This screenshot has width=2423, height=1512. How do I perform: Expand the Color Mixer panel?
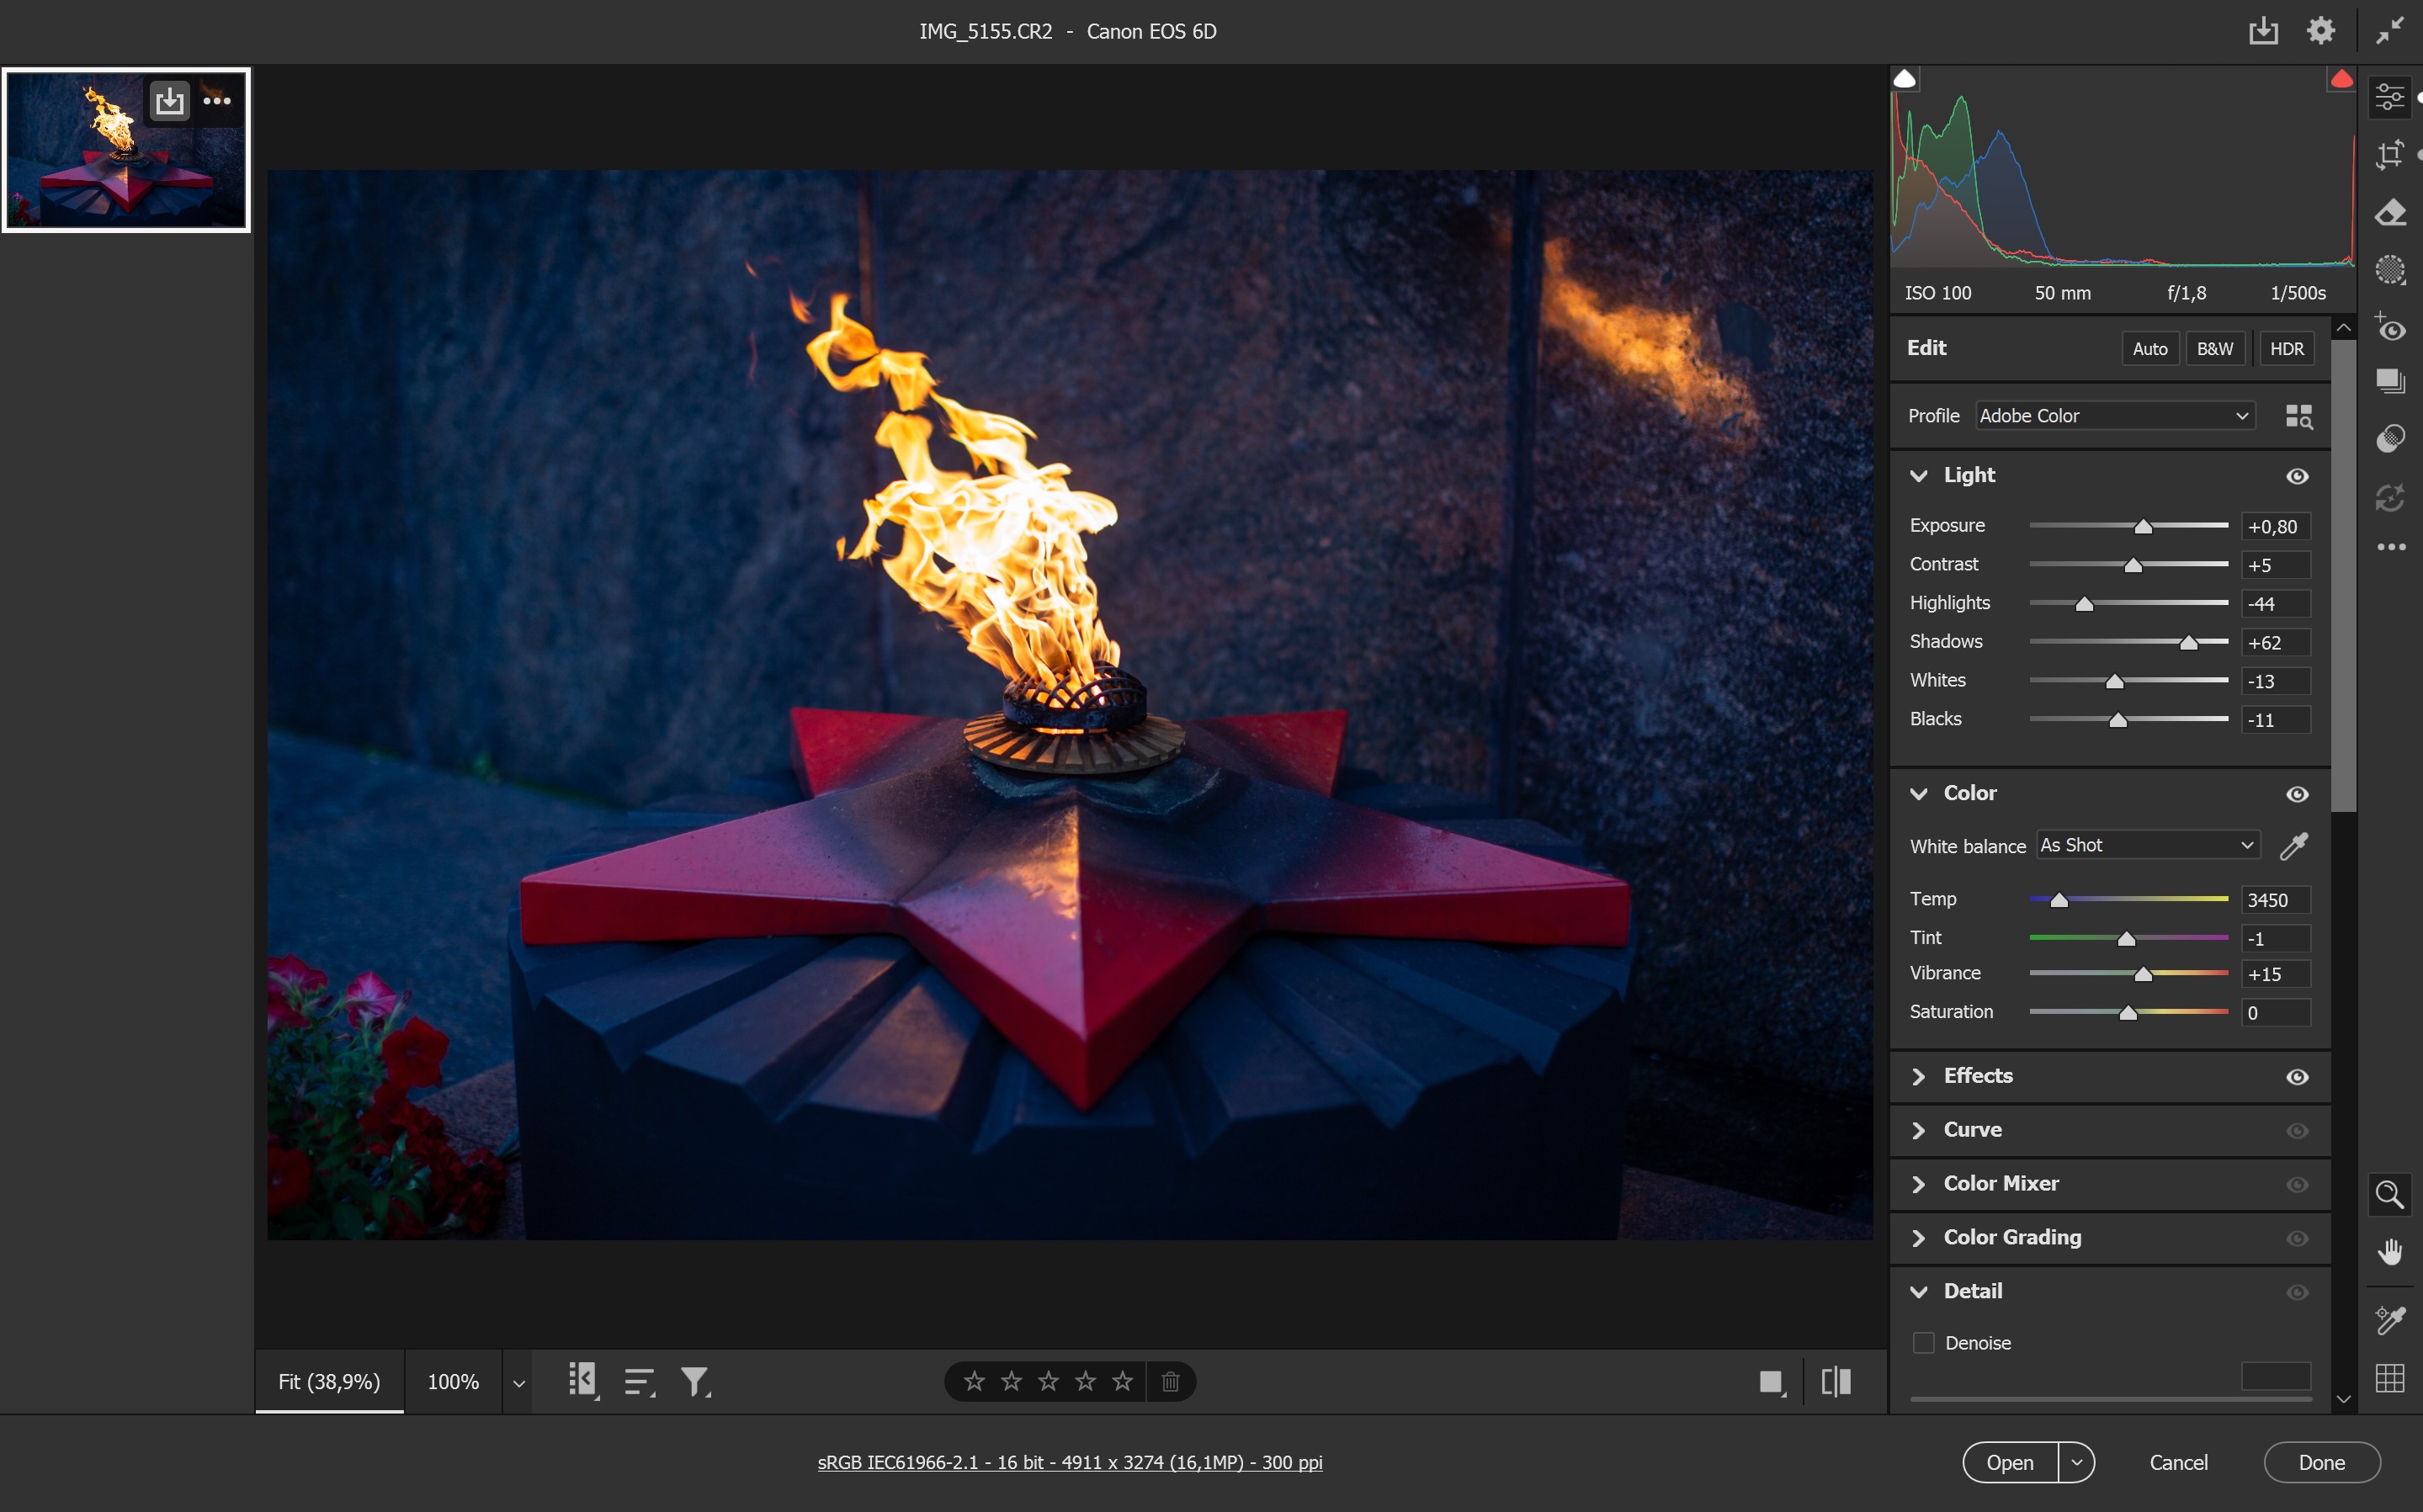(2000, 1183)
